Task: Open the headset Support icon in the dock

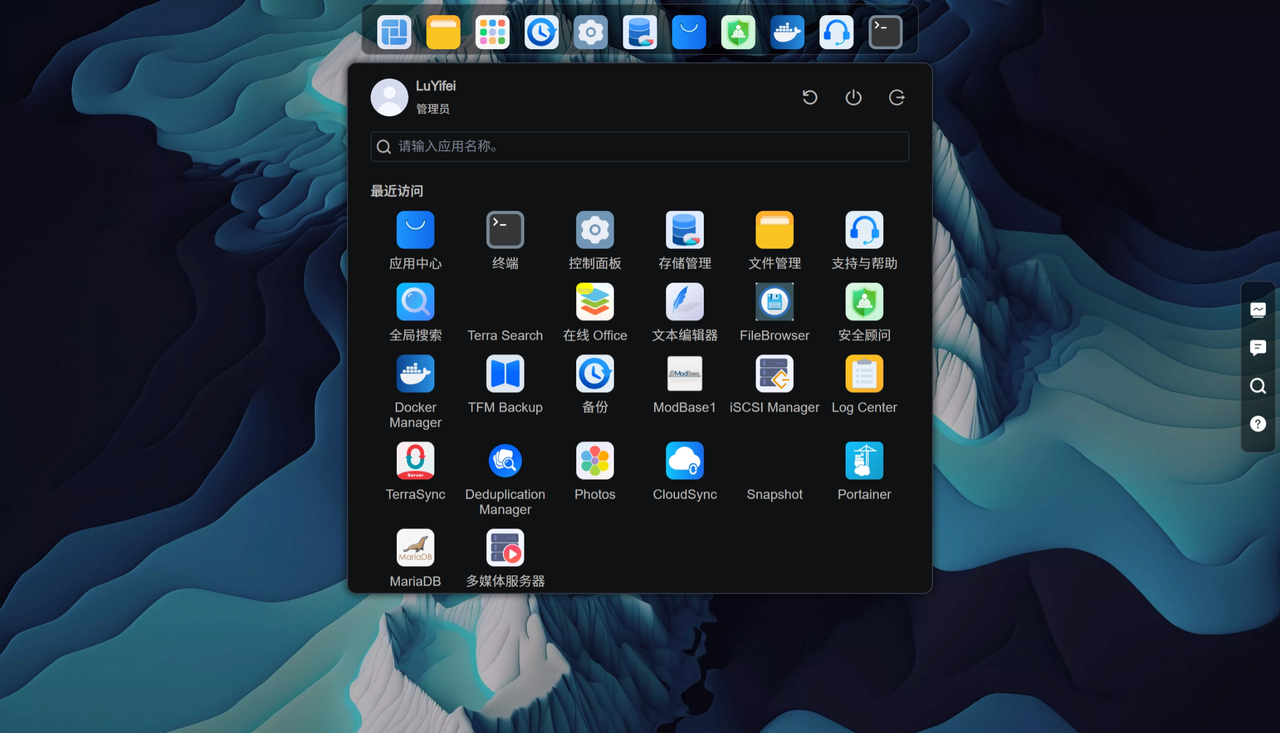Action: click(x=836, y=32)
